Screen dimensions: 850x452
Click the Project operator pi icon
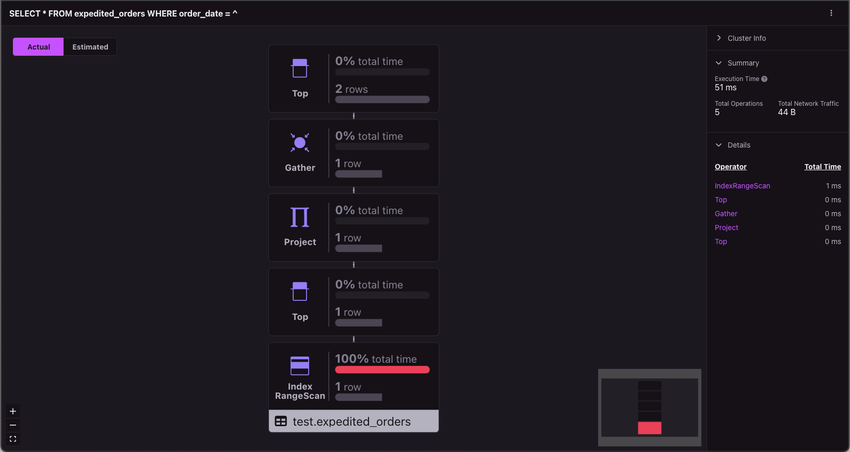(300, 217)
